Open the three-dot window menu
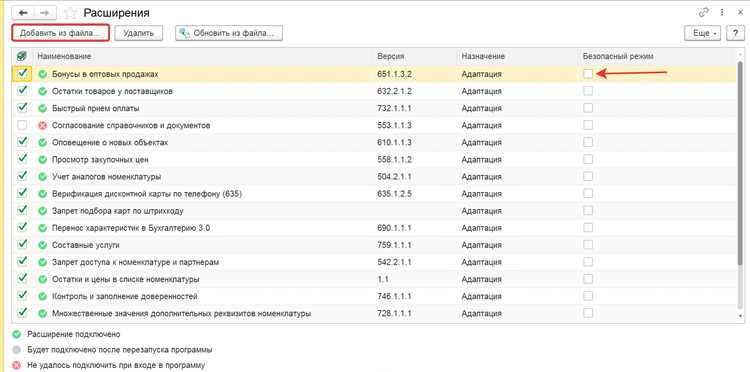 click(721, 13)
